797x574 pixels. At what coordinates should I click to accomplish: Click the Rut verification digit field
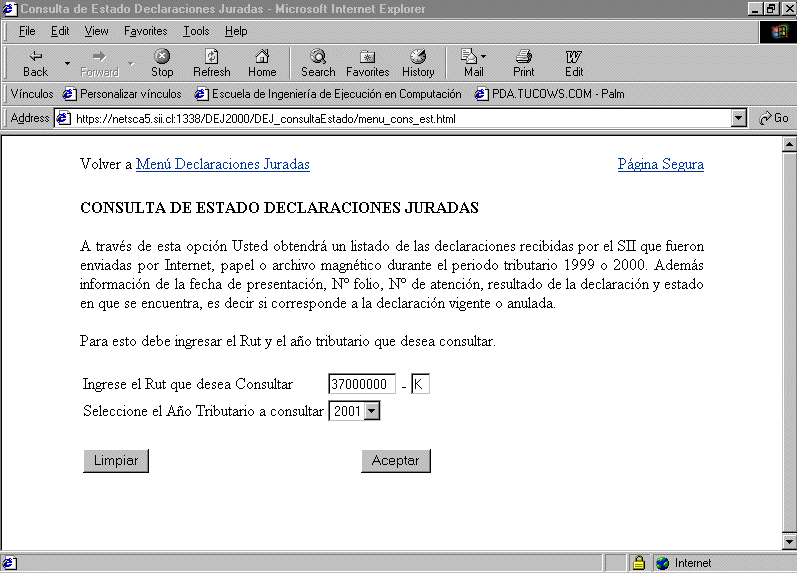pyautogui.click(x=420, y=384)
